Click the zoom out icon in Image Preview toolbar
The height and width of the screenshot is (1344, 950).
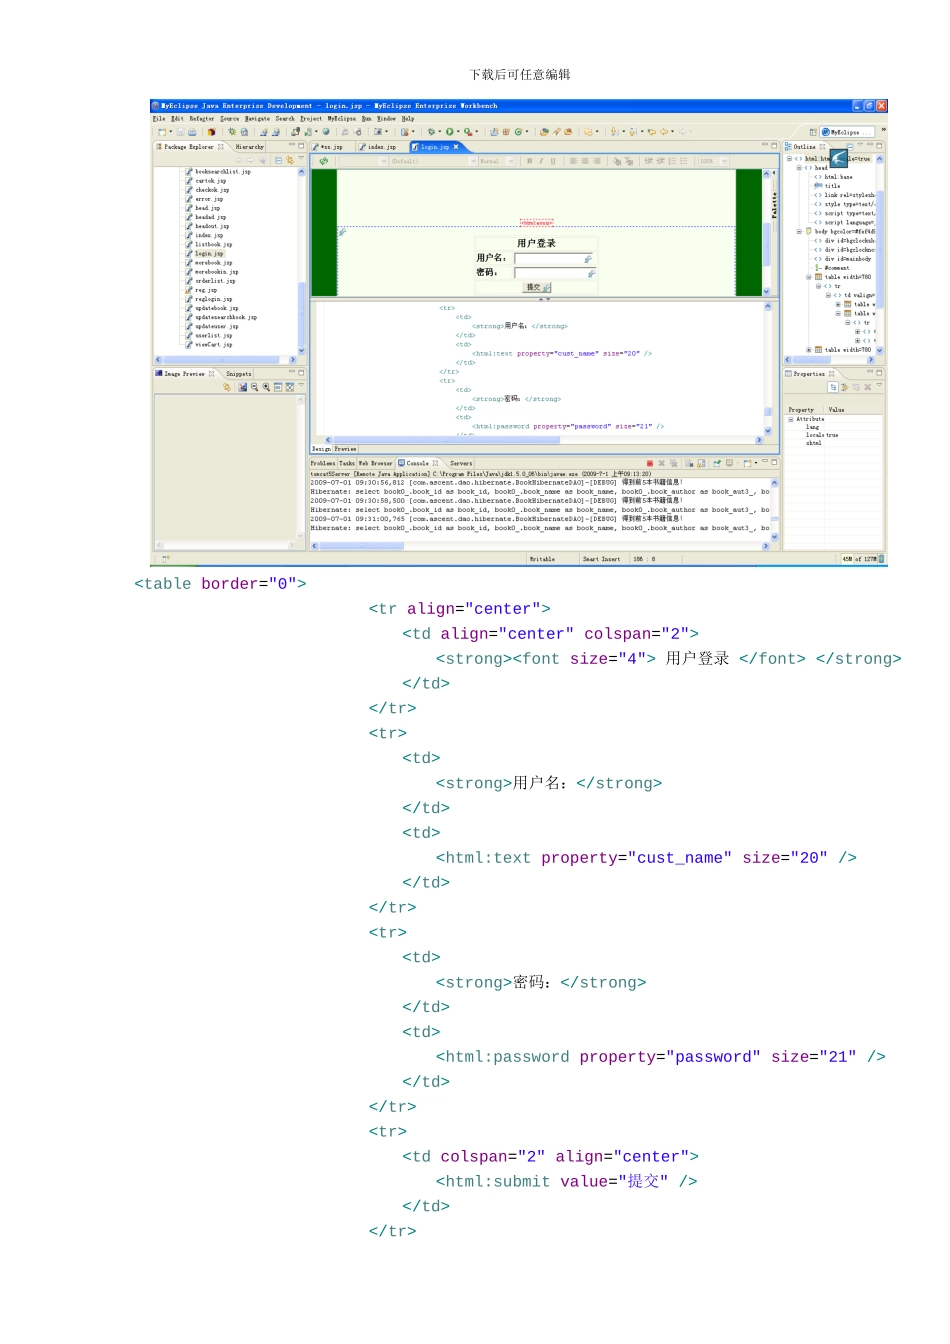click(x=254, y=387)
